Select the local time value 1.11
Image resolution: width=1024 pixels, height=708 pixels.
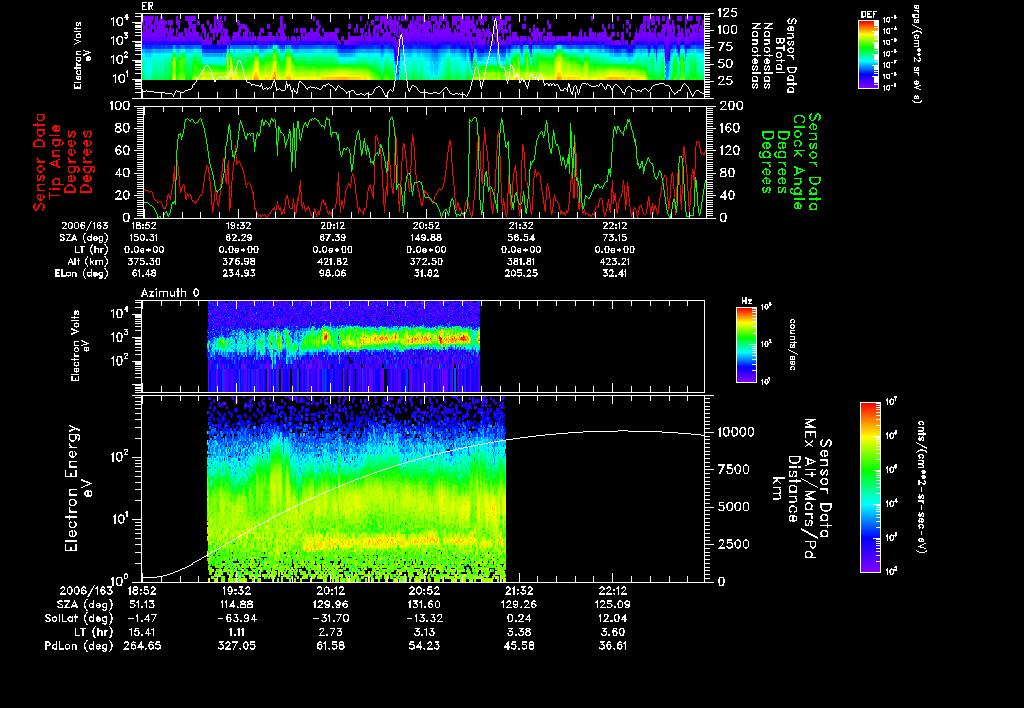237,632
